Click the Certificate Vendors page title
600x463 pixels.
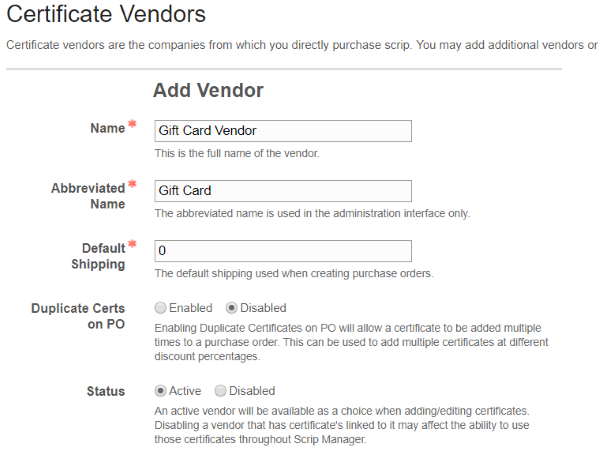106,14
